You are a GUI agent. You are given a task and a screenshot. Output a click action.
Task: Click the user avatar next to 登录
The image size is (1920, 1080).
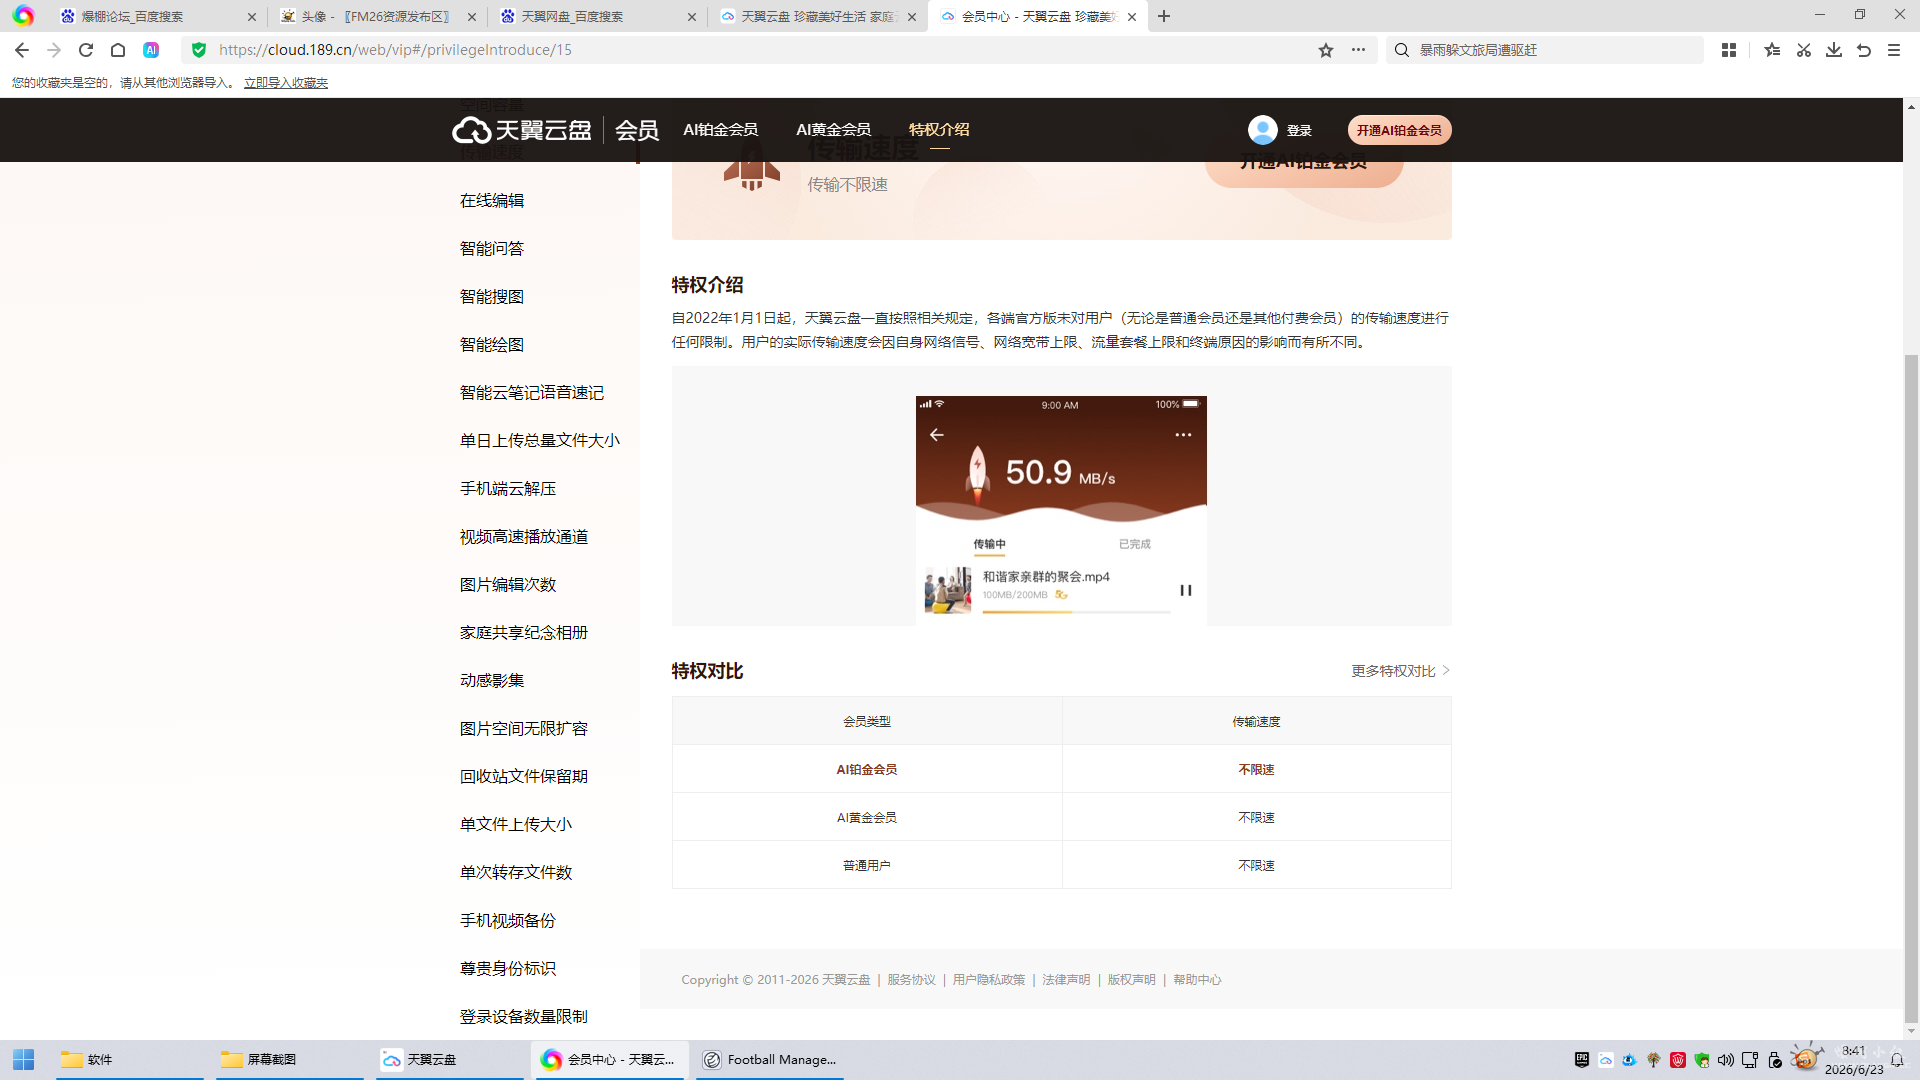[x=1263, y=130]
